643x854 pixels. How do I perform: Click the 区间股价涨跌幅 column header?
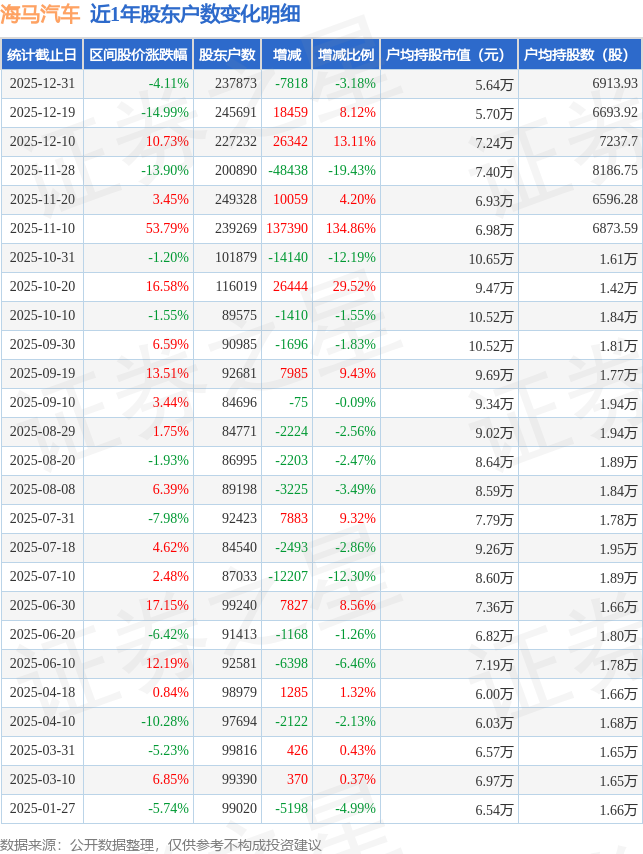pyautogui.click(x=135, y=55)
